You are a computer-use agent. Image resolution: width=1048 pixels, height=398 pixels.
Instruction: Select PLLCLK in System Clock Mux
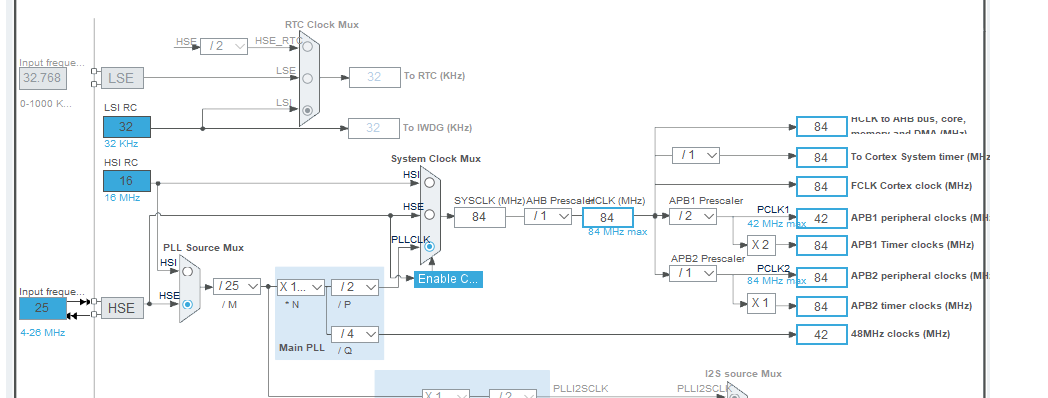click(430, 247)
